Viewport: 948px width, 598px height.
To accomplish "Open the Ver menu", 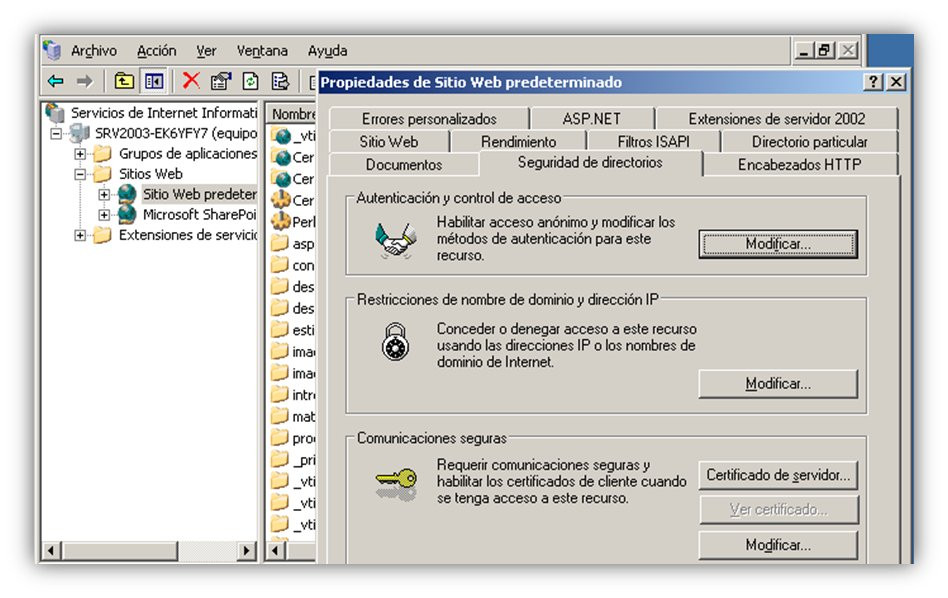I will click(x=206, y=51).
